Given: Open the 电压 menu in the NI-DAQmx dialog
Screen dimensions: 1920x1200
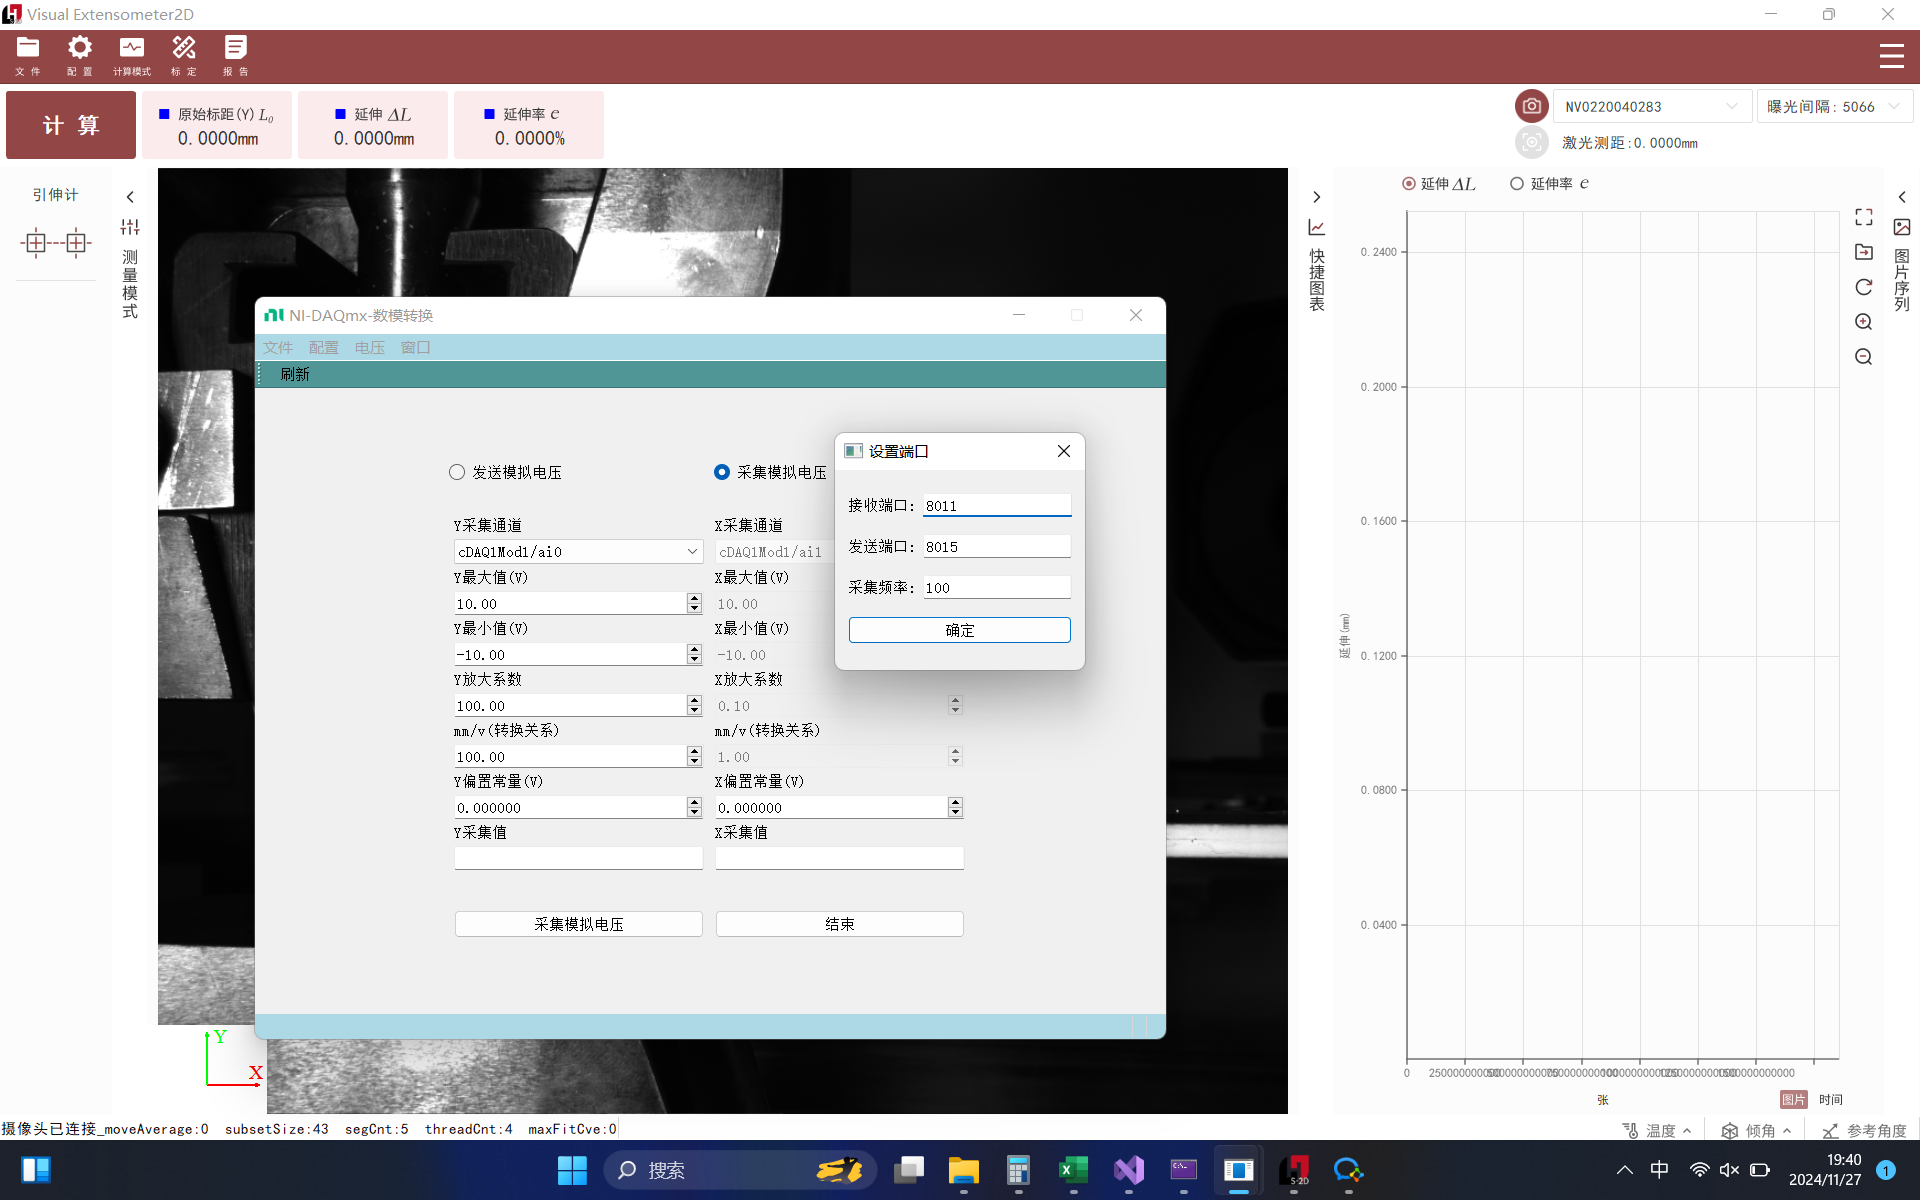Looking at the screenshot, I should click(369, 347).
